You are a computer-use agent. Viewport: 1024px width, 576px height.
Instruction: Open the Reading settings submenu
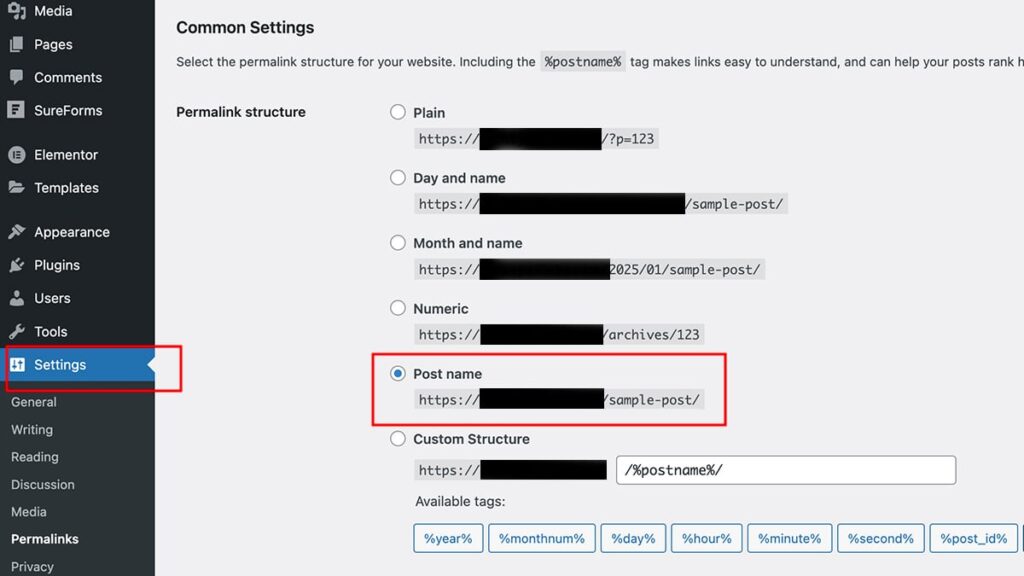[x=35, y=457]
